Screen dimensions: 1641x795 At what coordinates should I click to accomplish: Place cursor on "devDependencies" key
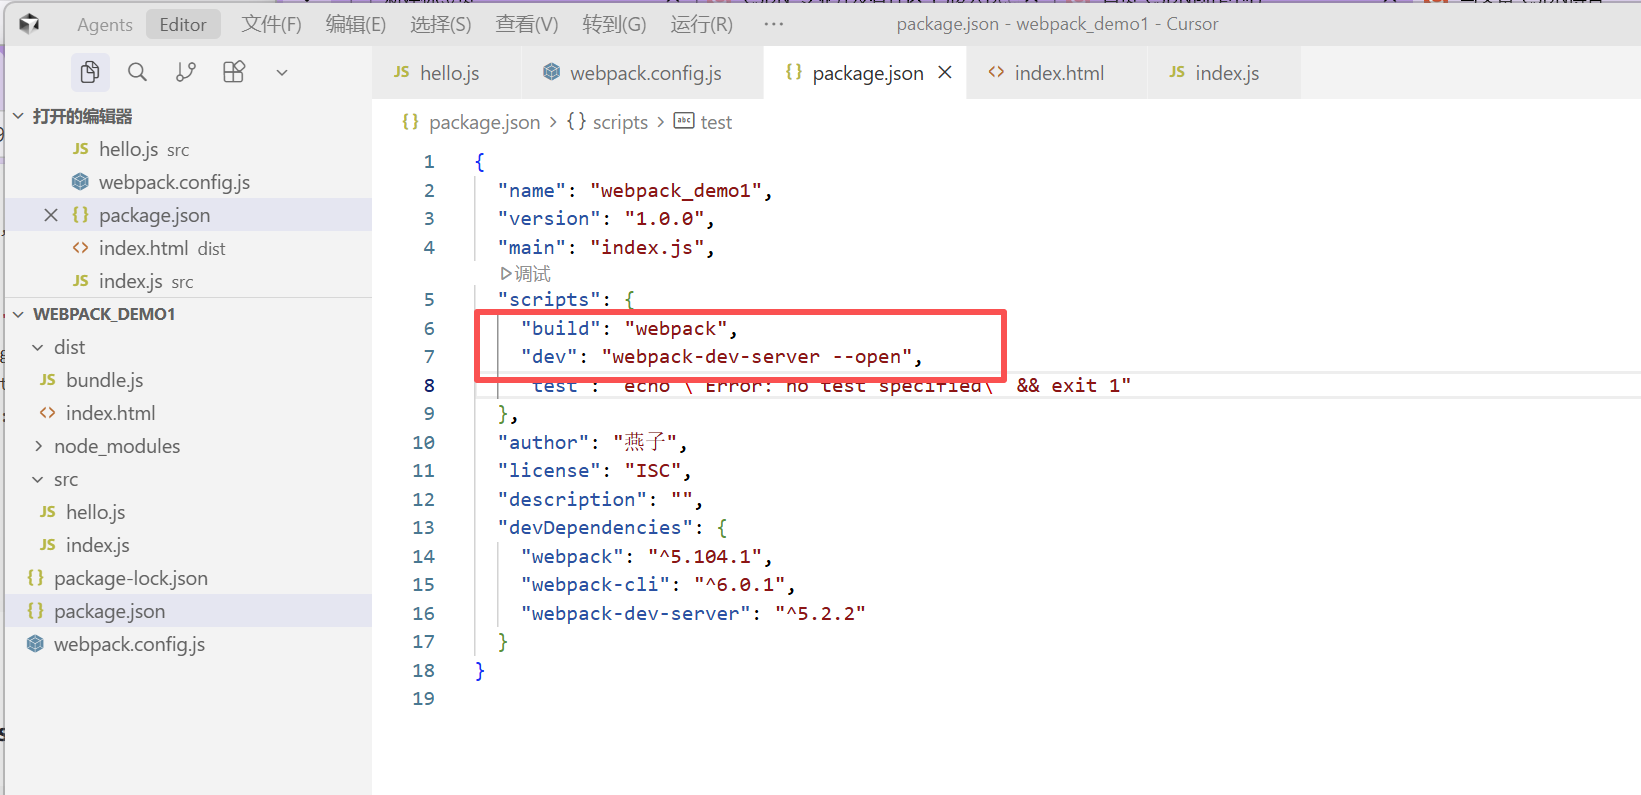tap(595, 527)
